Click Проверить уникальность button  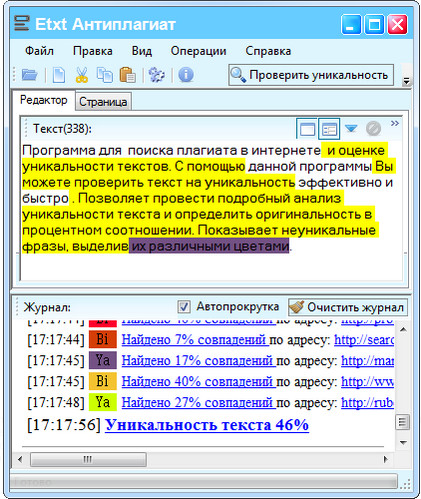(311, 75)
